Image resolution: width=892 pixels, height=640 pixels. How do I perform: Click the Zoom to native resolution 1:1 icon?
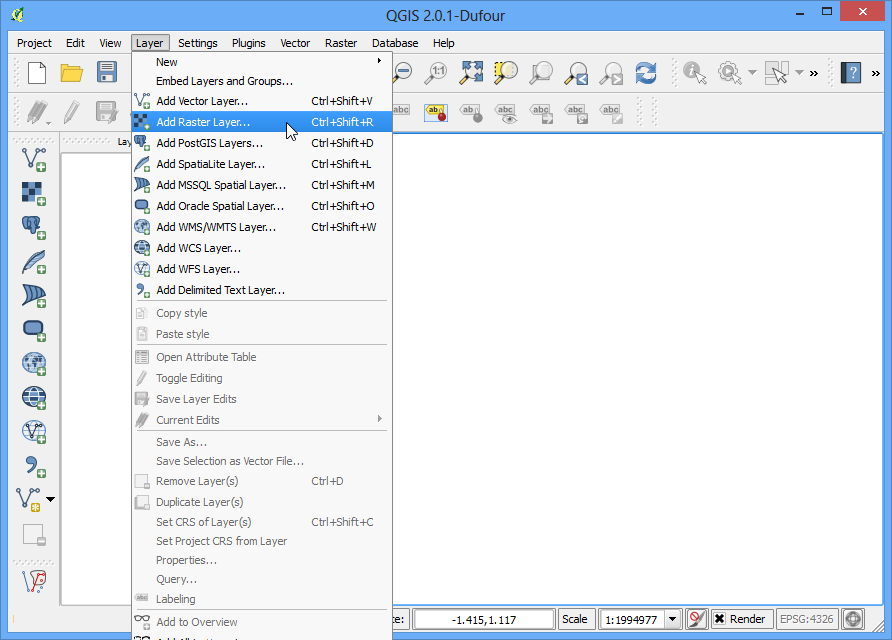pyautogui.click(x=436, y=73)
